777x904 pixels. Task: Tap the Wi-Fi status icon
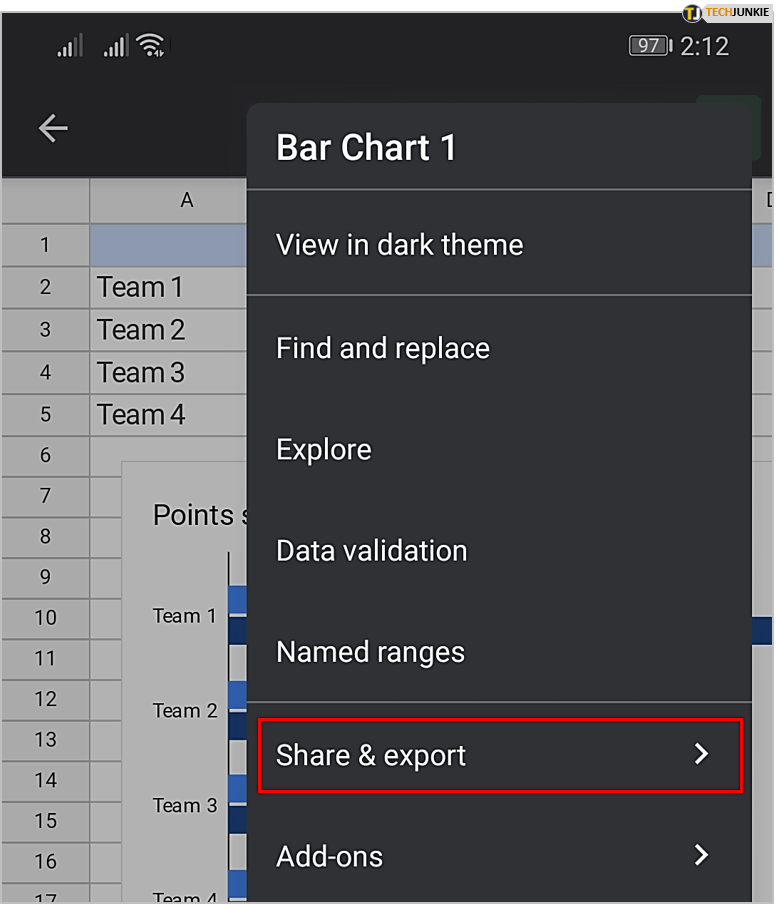point(151,45)
